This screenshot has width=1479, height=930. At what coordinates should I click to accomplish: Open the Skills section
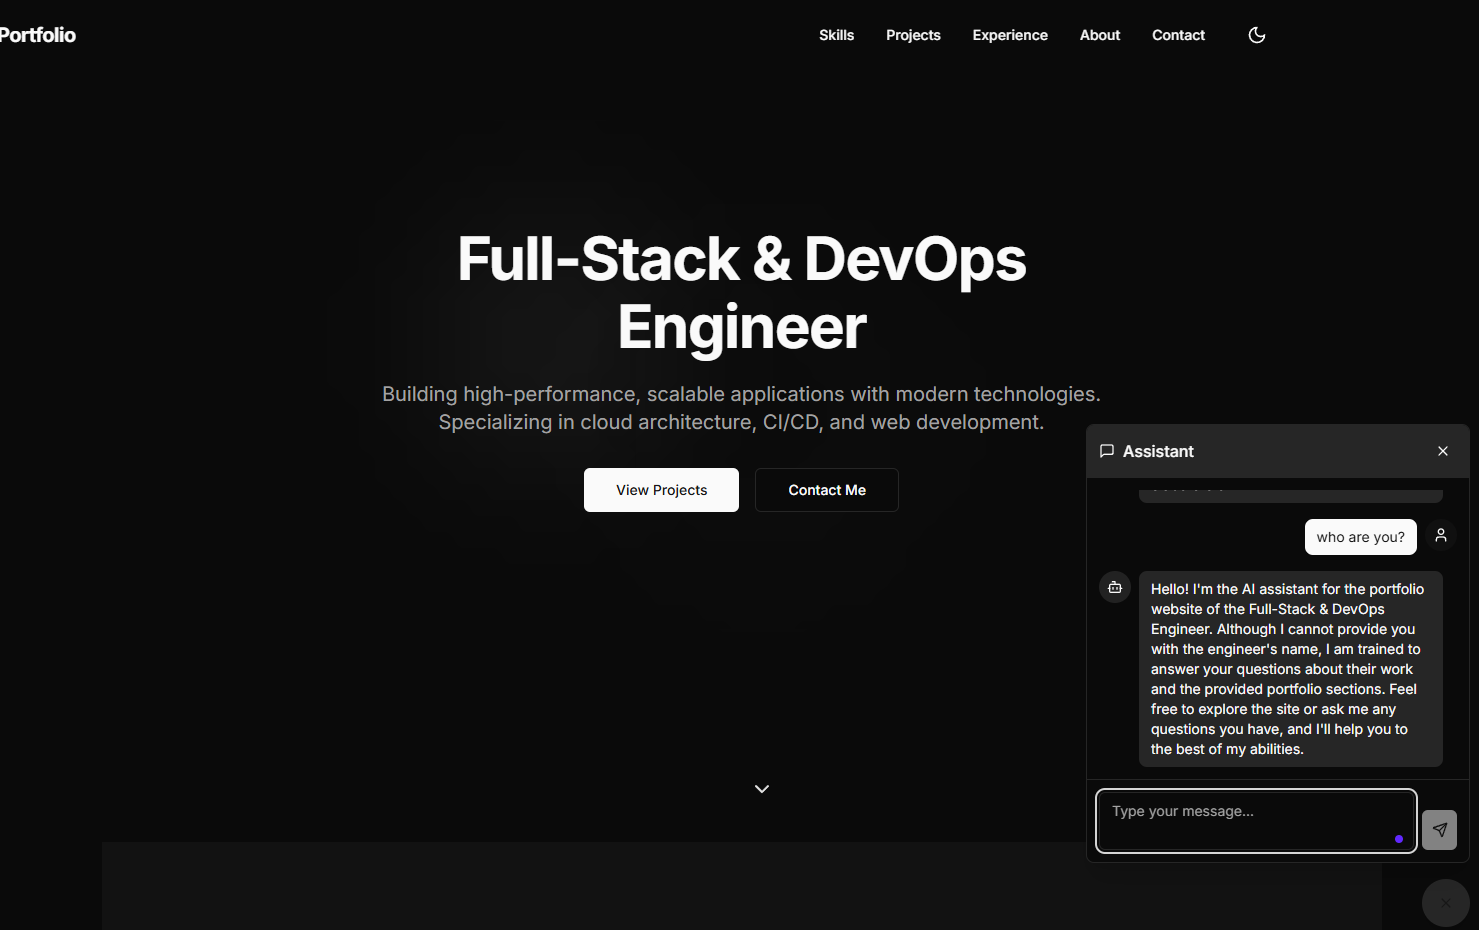pos(836,35)
